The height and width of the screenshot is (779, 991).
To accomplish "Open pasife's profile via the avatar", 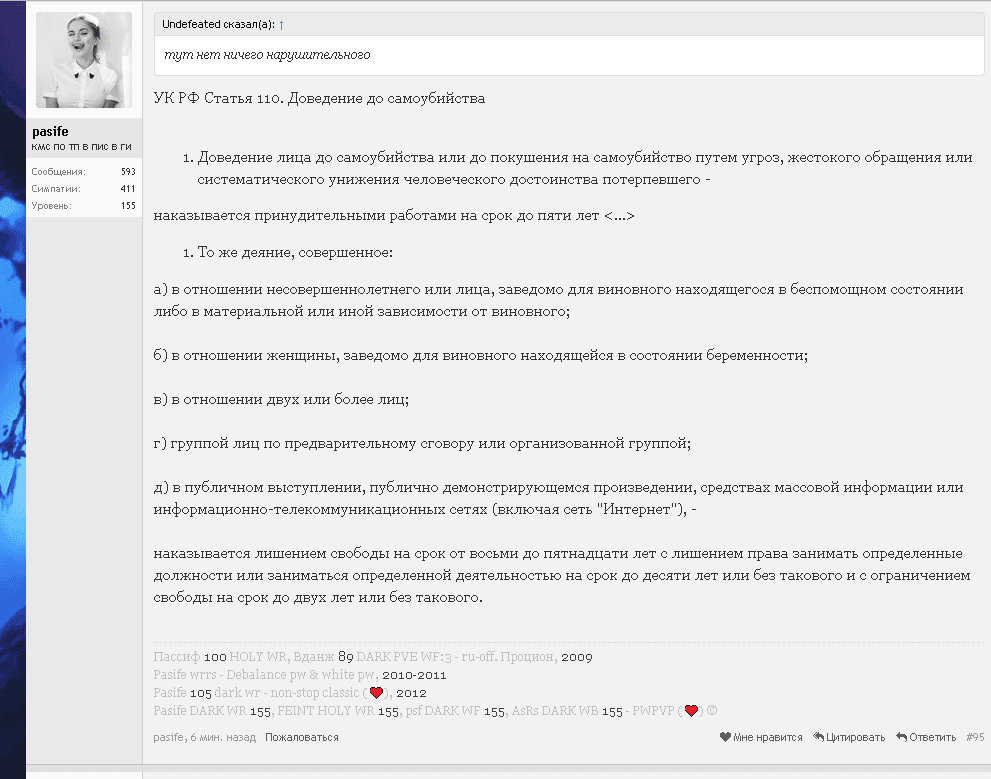I will [84, 57].
